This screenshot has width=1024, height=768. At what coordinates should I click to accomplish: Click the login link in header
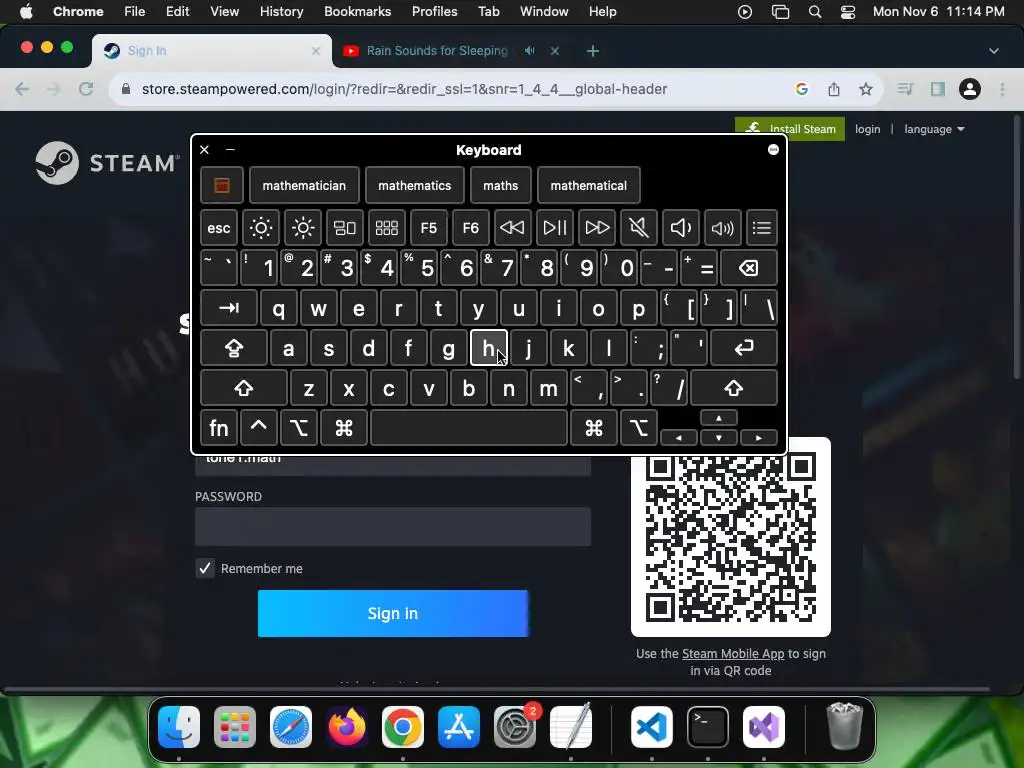click(867, 129)
